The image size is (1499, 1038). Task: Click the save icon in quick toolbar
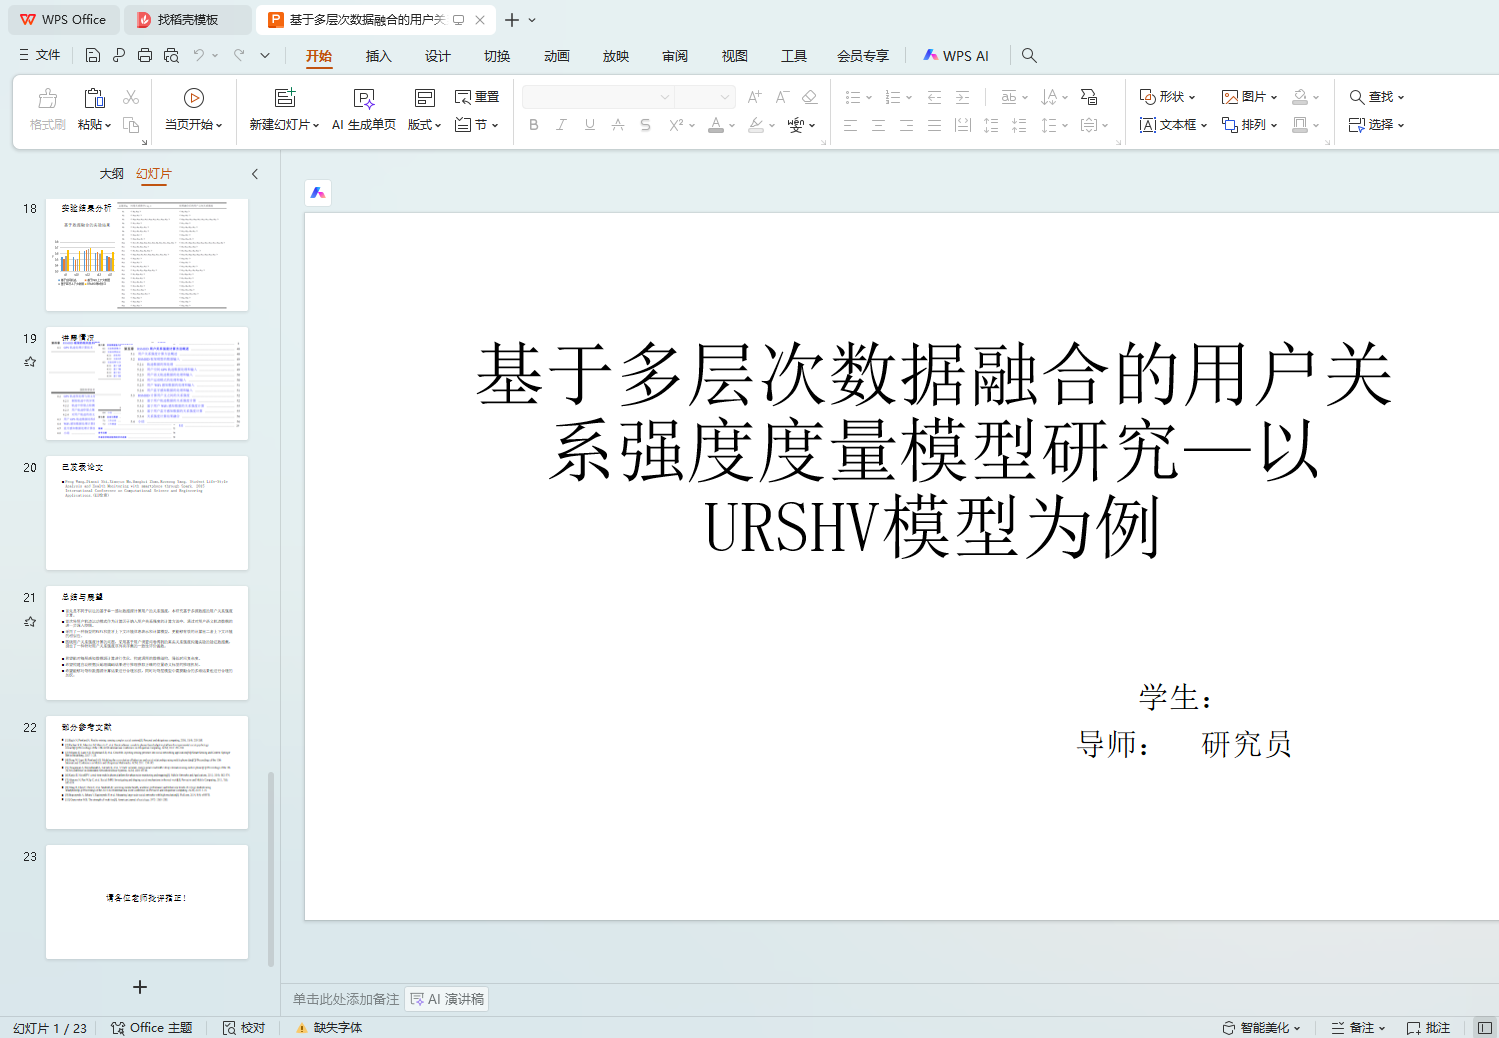(x=93, y=56)
